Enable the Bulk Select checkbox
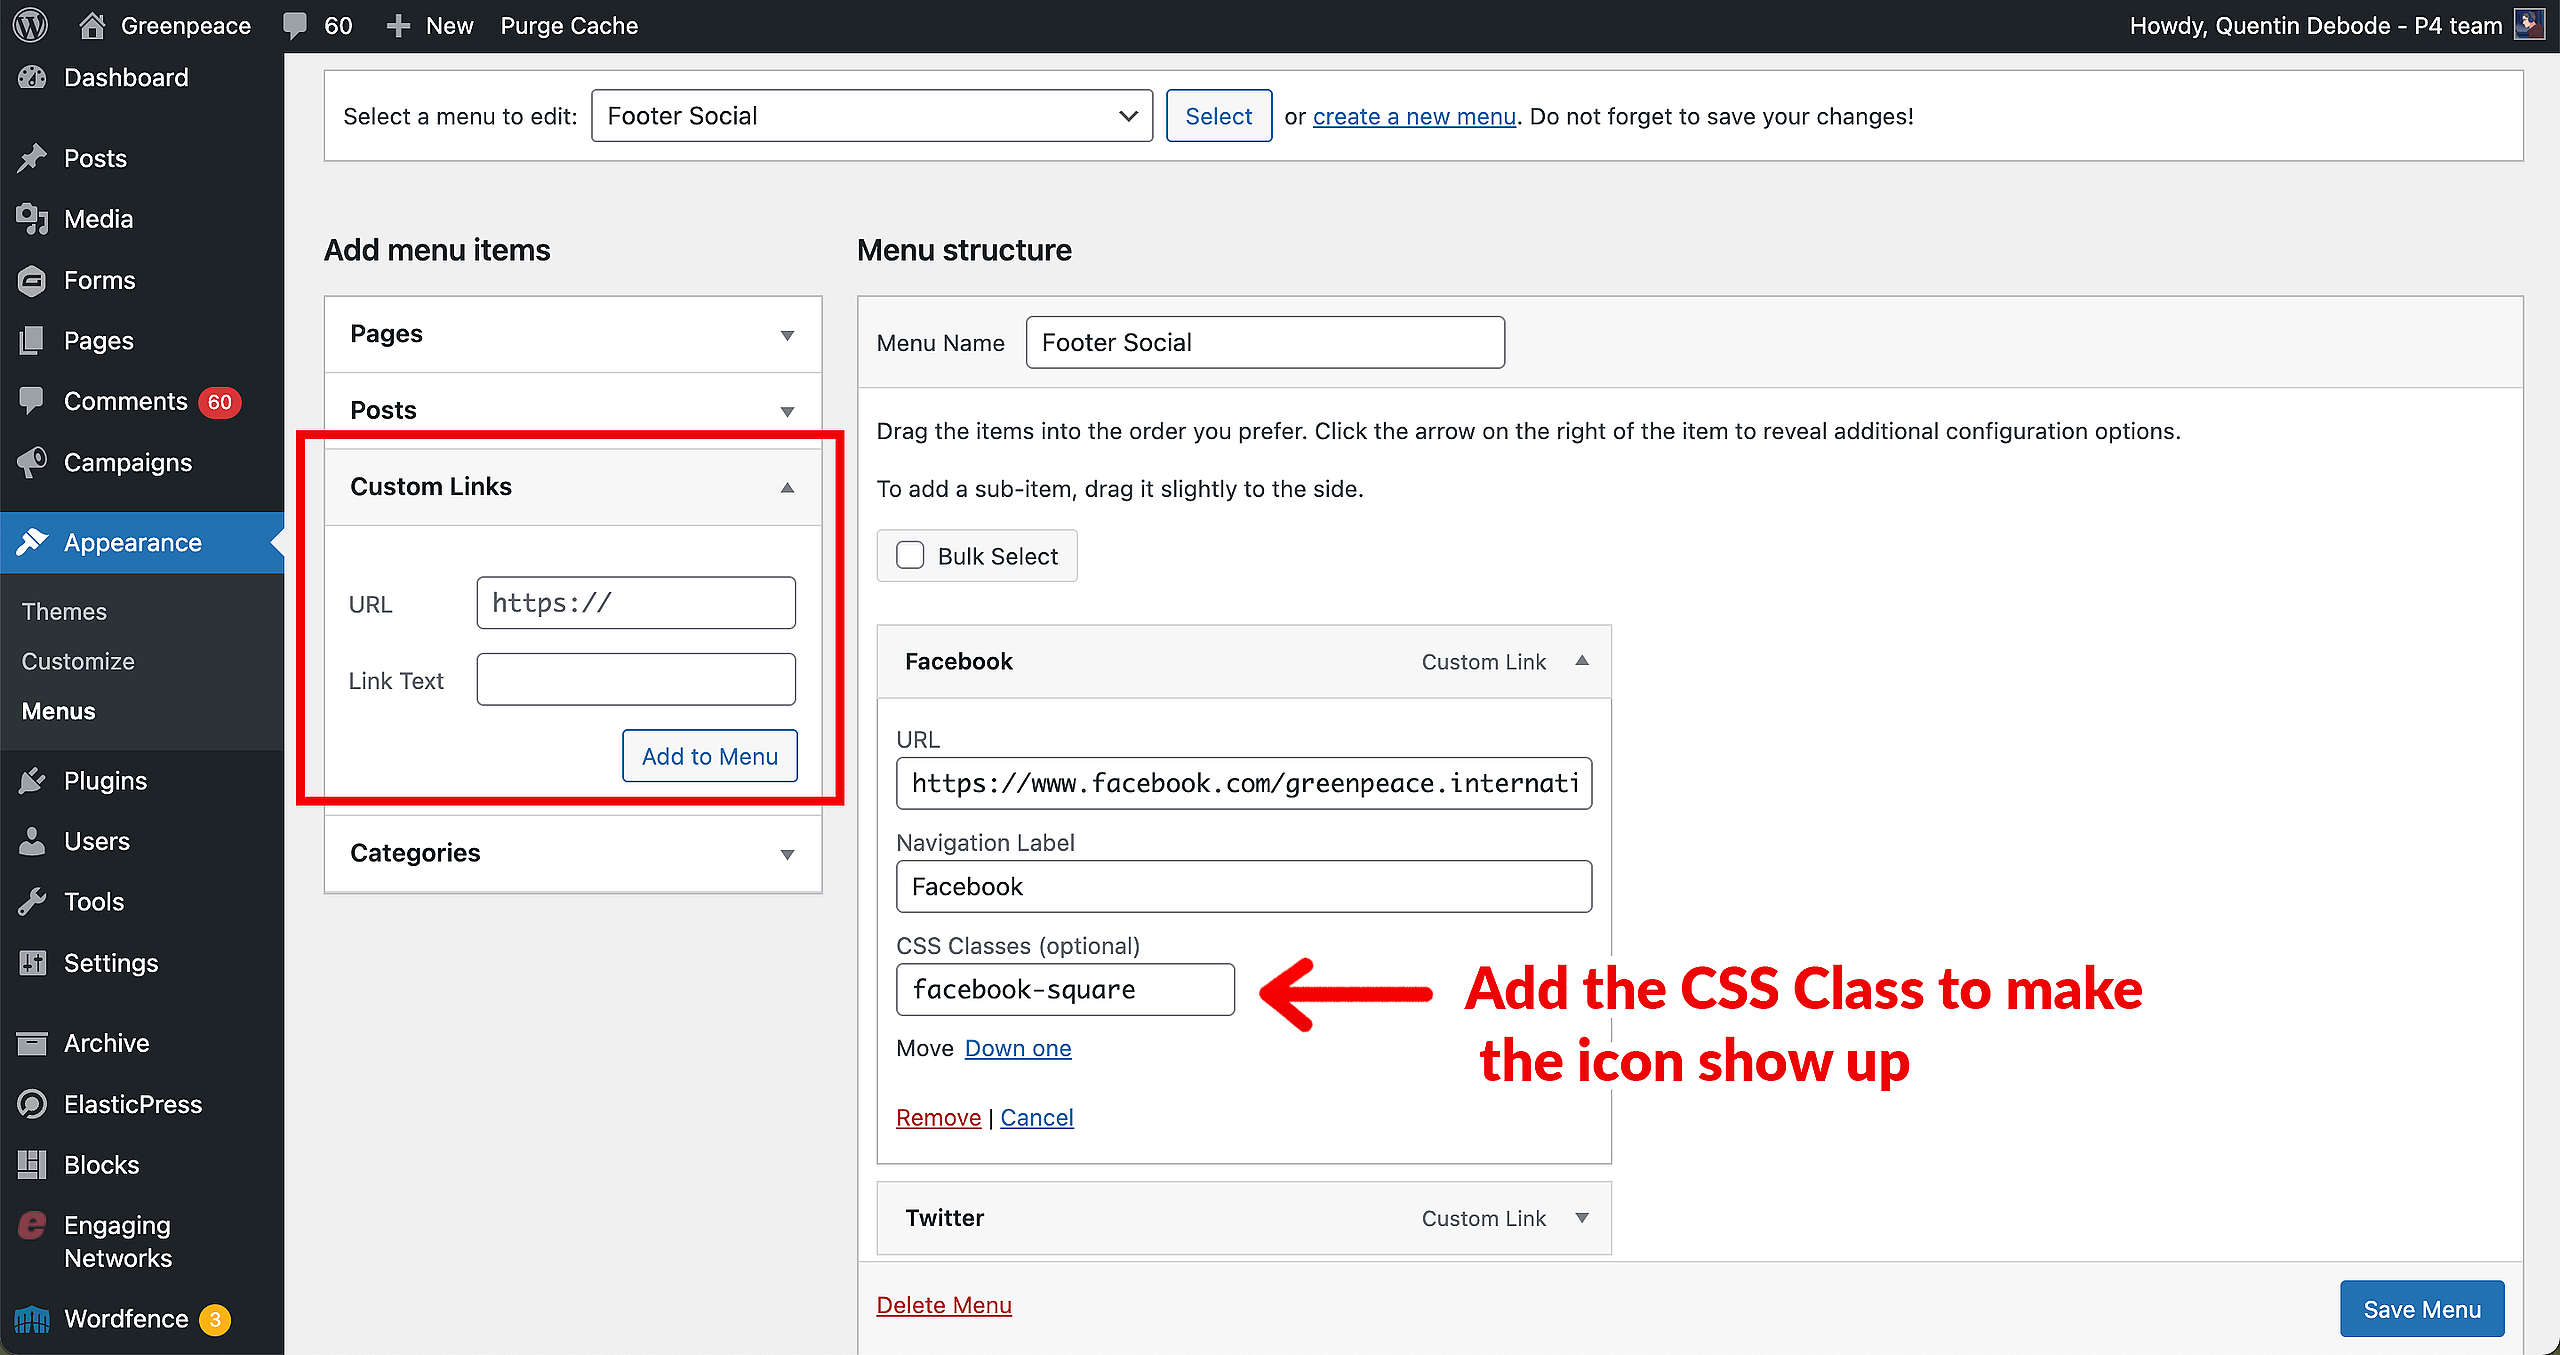 (x=910, y=555)
